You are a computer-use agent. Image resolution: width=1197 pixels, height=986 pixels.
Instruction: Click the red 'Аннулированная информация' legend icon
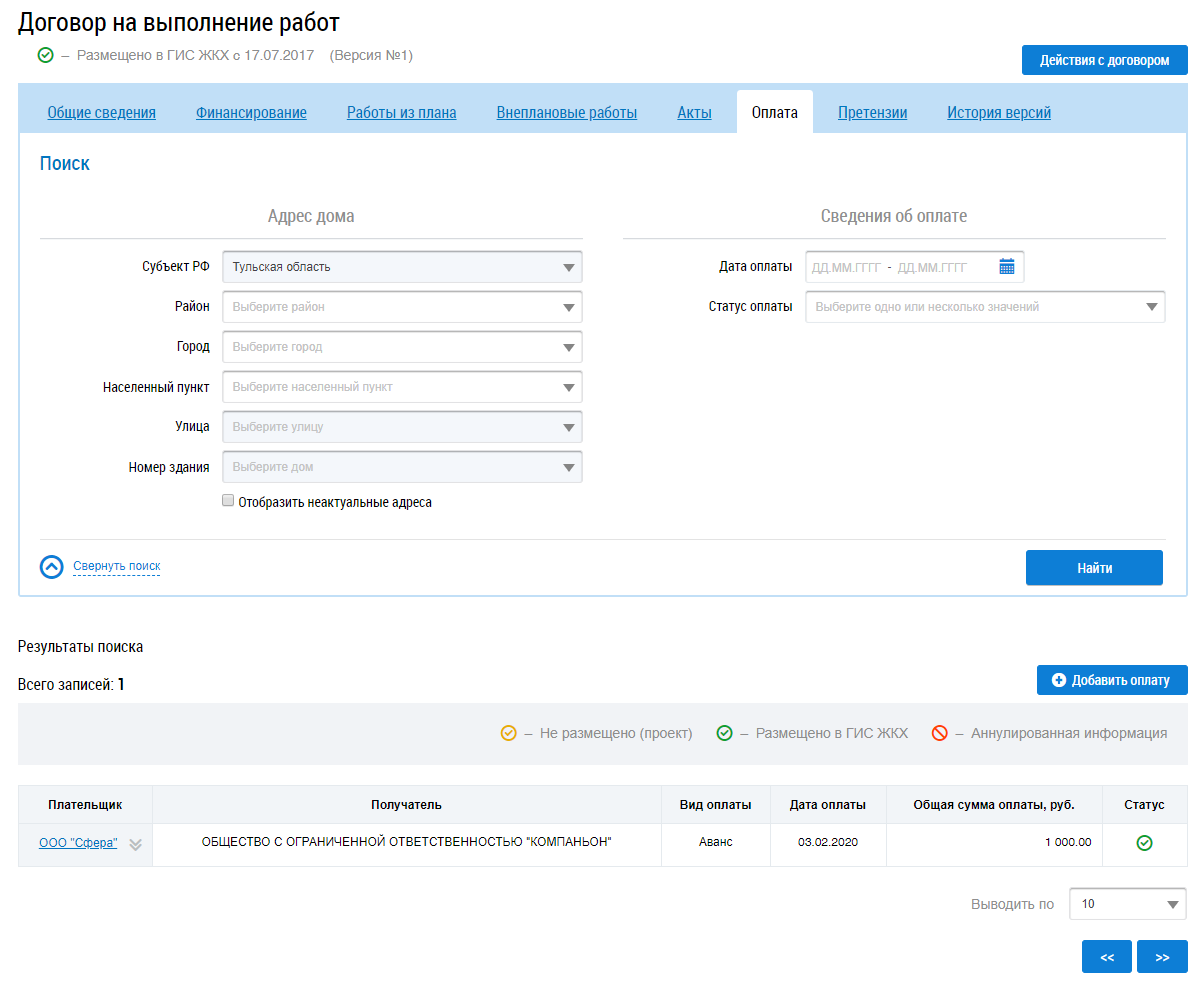(939, 733)
